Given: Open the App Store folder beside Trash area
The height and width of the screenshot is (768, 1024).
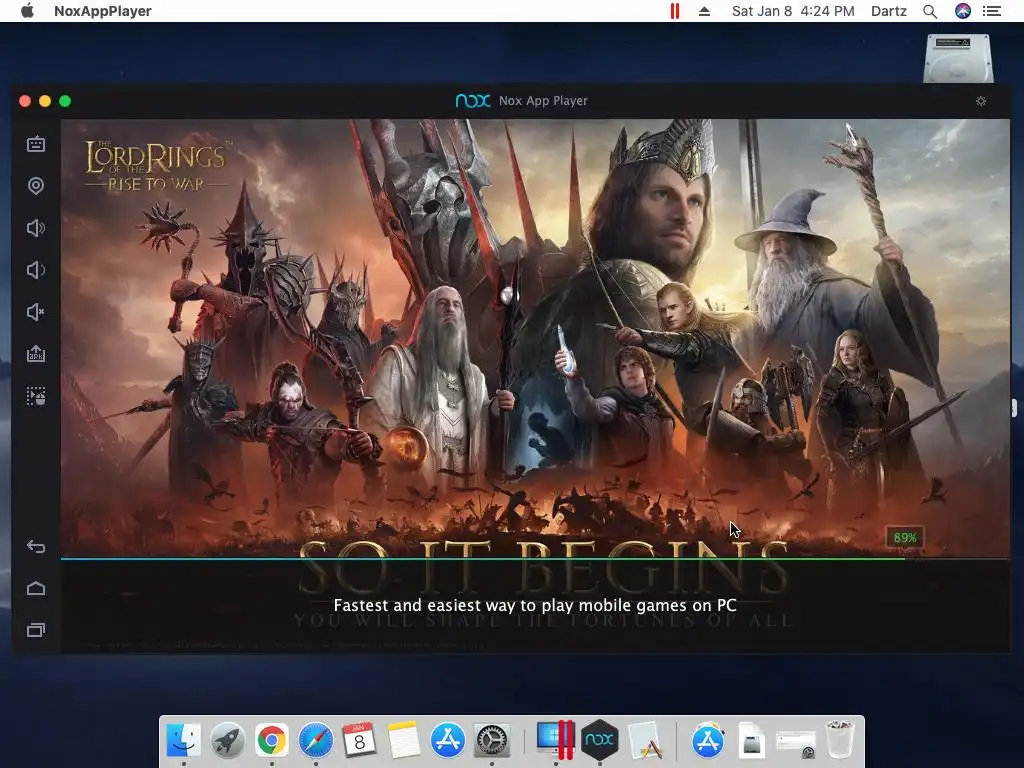Looking at the screenshot, I should point(707,740).
